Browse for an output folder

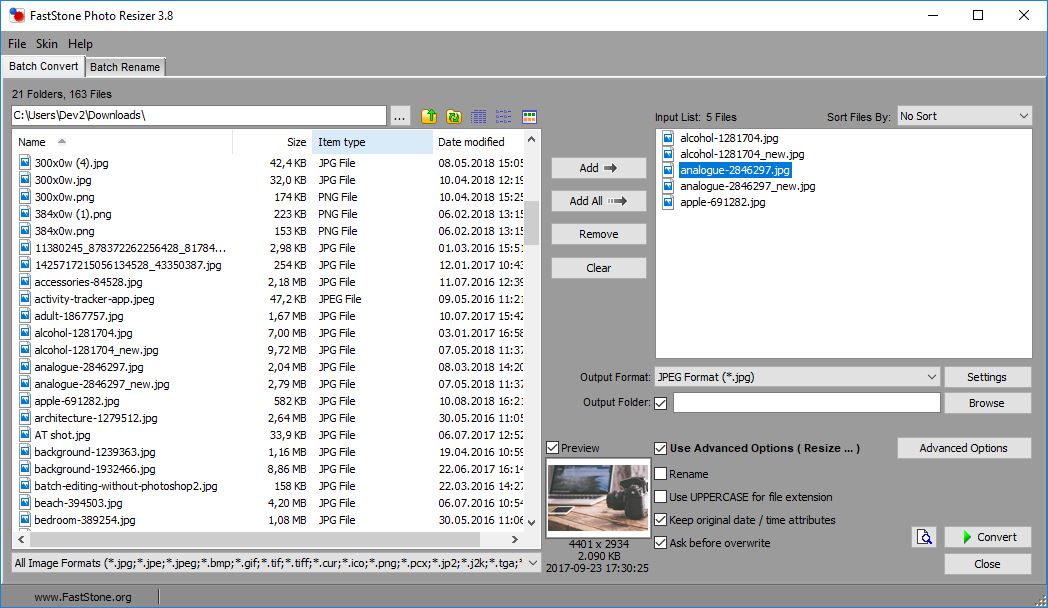coord(987,403)
